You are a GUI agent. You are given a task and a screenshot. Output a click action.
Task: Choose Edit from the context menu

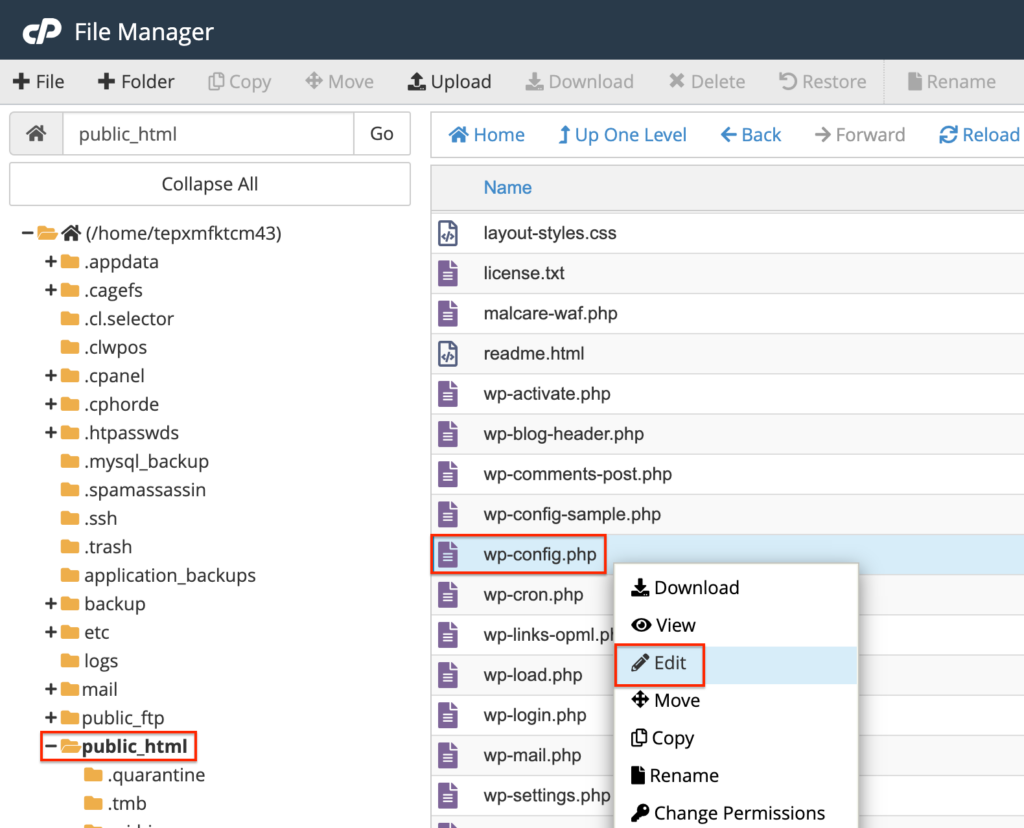[x=736, y=663]
